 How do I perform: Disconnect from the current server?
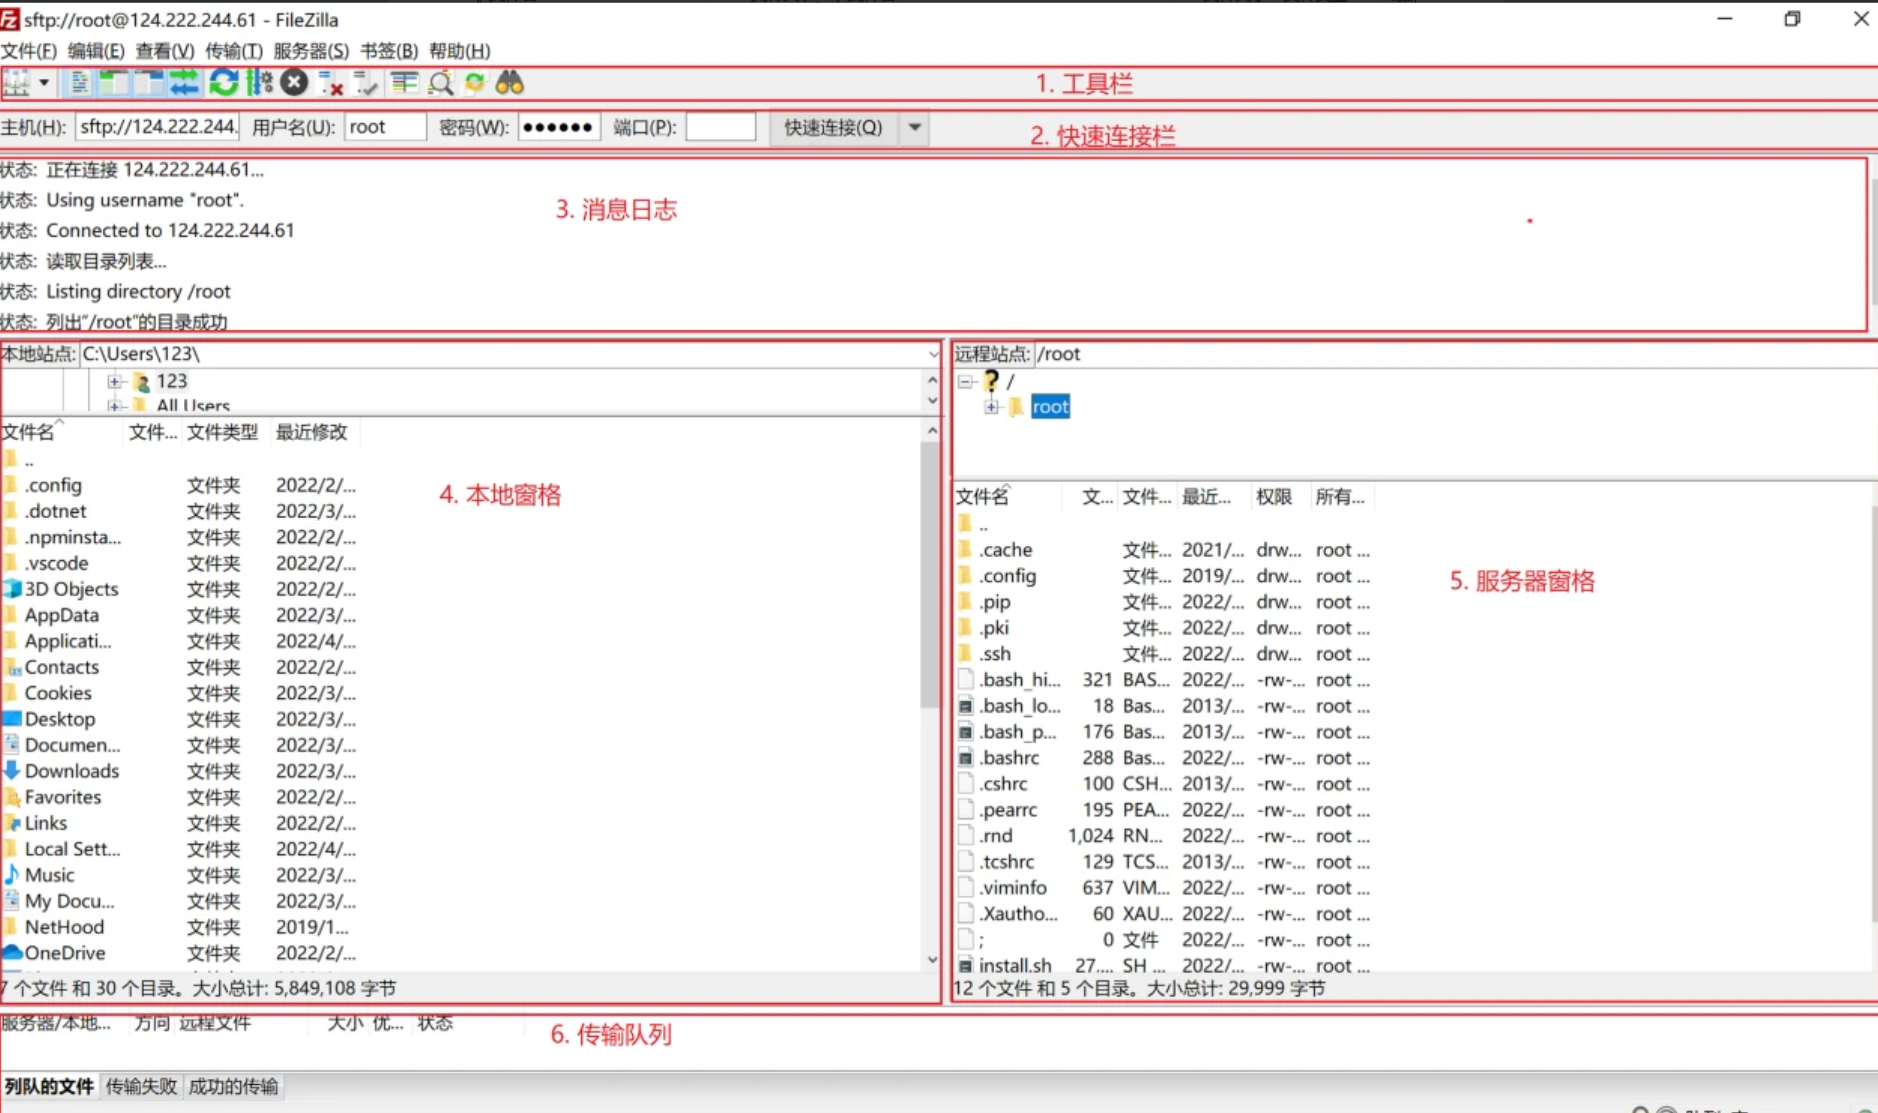pos(330,83)
